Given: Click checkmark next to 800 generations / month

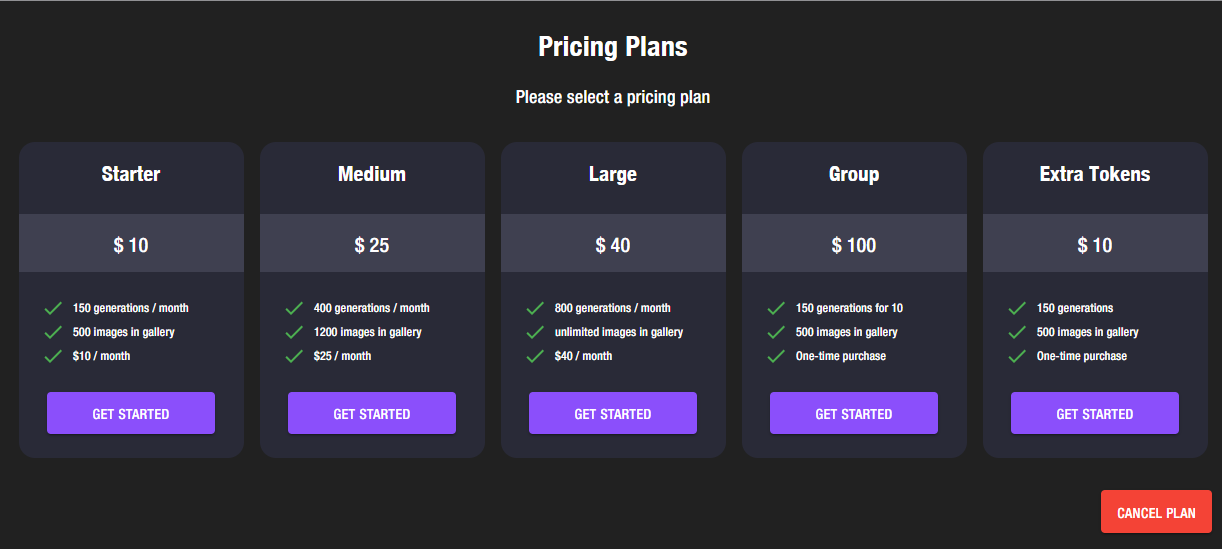Looking at the screenshot, I should point(536,308).
